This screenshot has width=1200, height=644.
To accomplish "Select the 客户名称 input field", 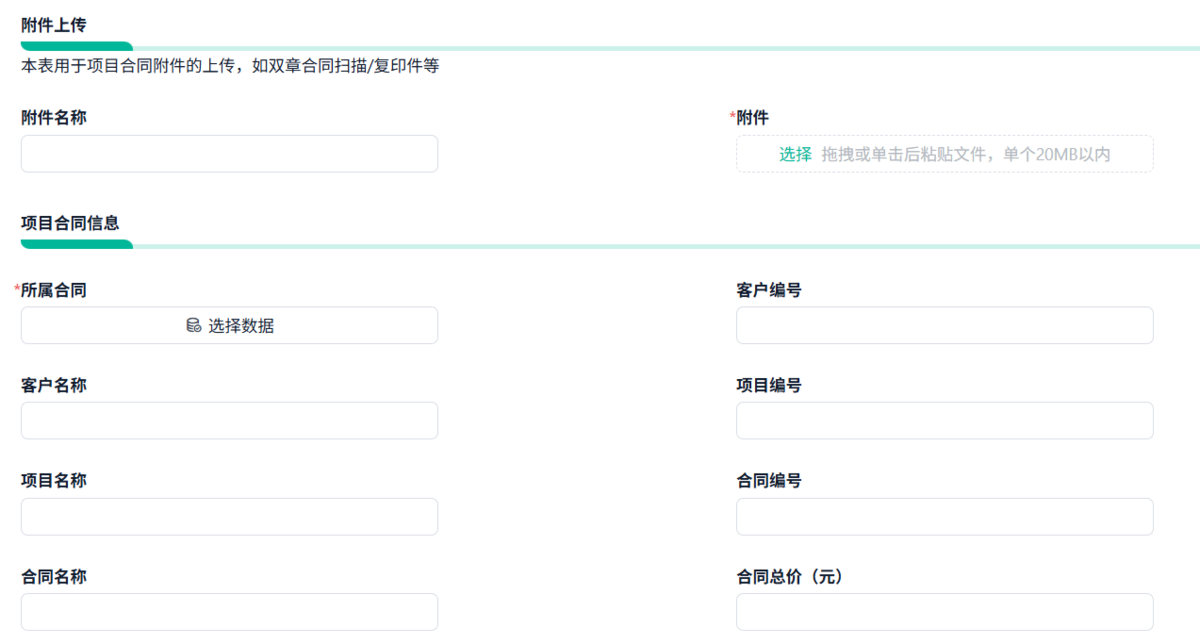I will pyautogui.click(x=229, y=421).
